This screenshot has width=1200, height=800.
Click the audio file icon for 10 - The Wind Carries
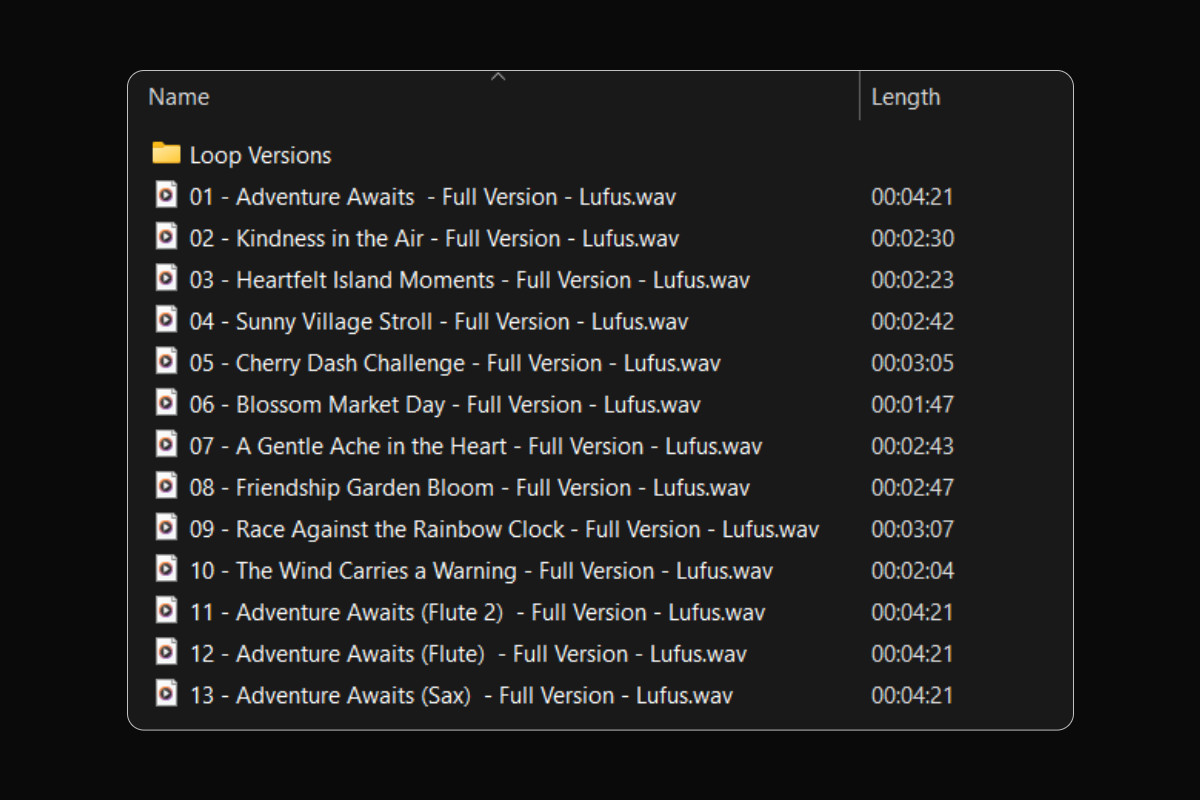click(167, 568)
